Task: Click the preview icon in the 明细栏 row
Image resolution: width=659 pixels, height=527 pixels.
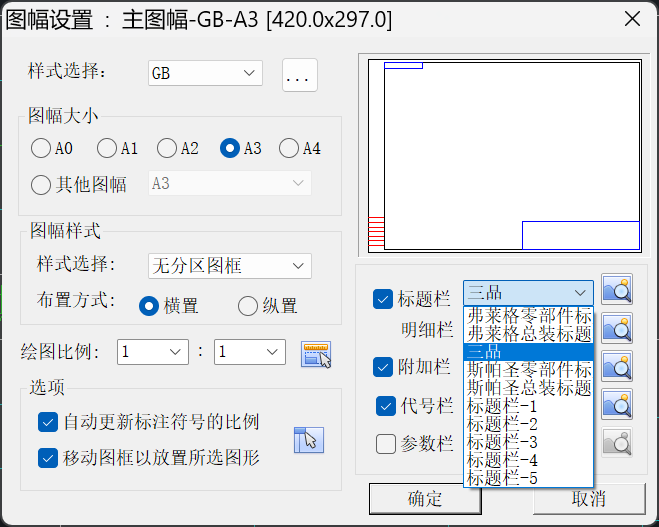Action: [x=617, y=328]
